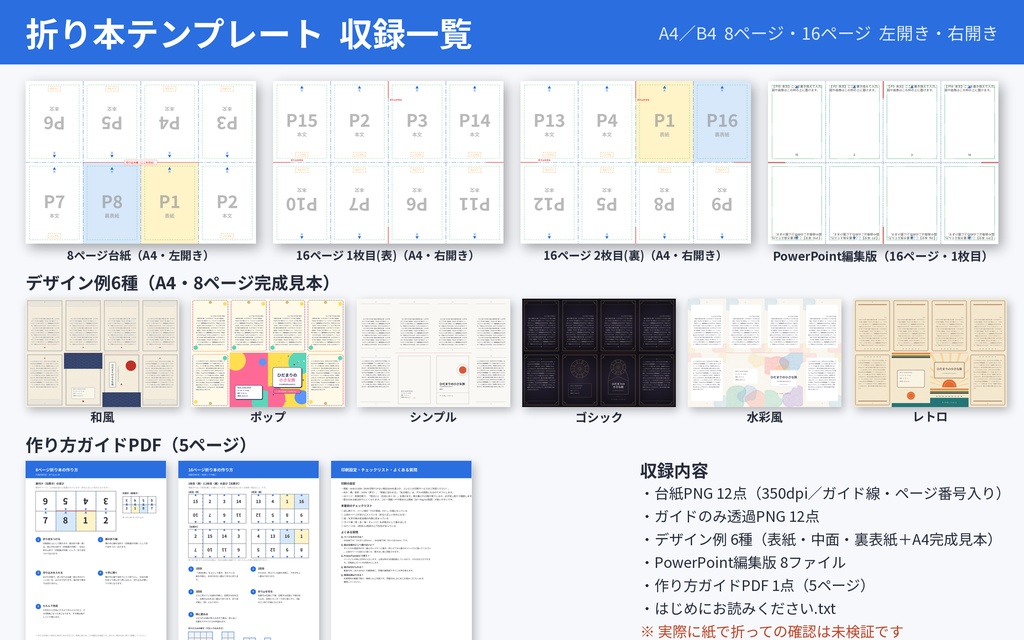The image size is (1024, 640).
Task: Click the PowerPoint編集版（16ページ・1枚目） caption
Action: tap(881, 257)
